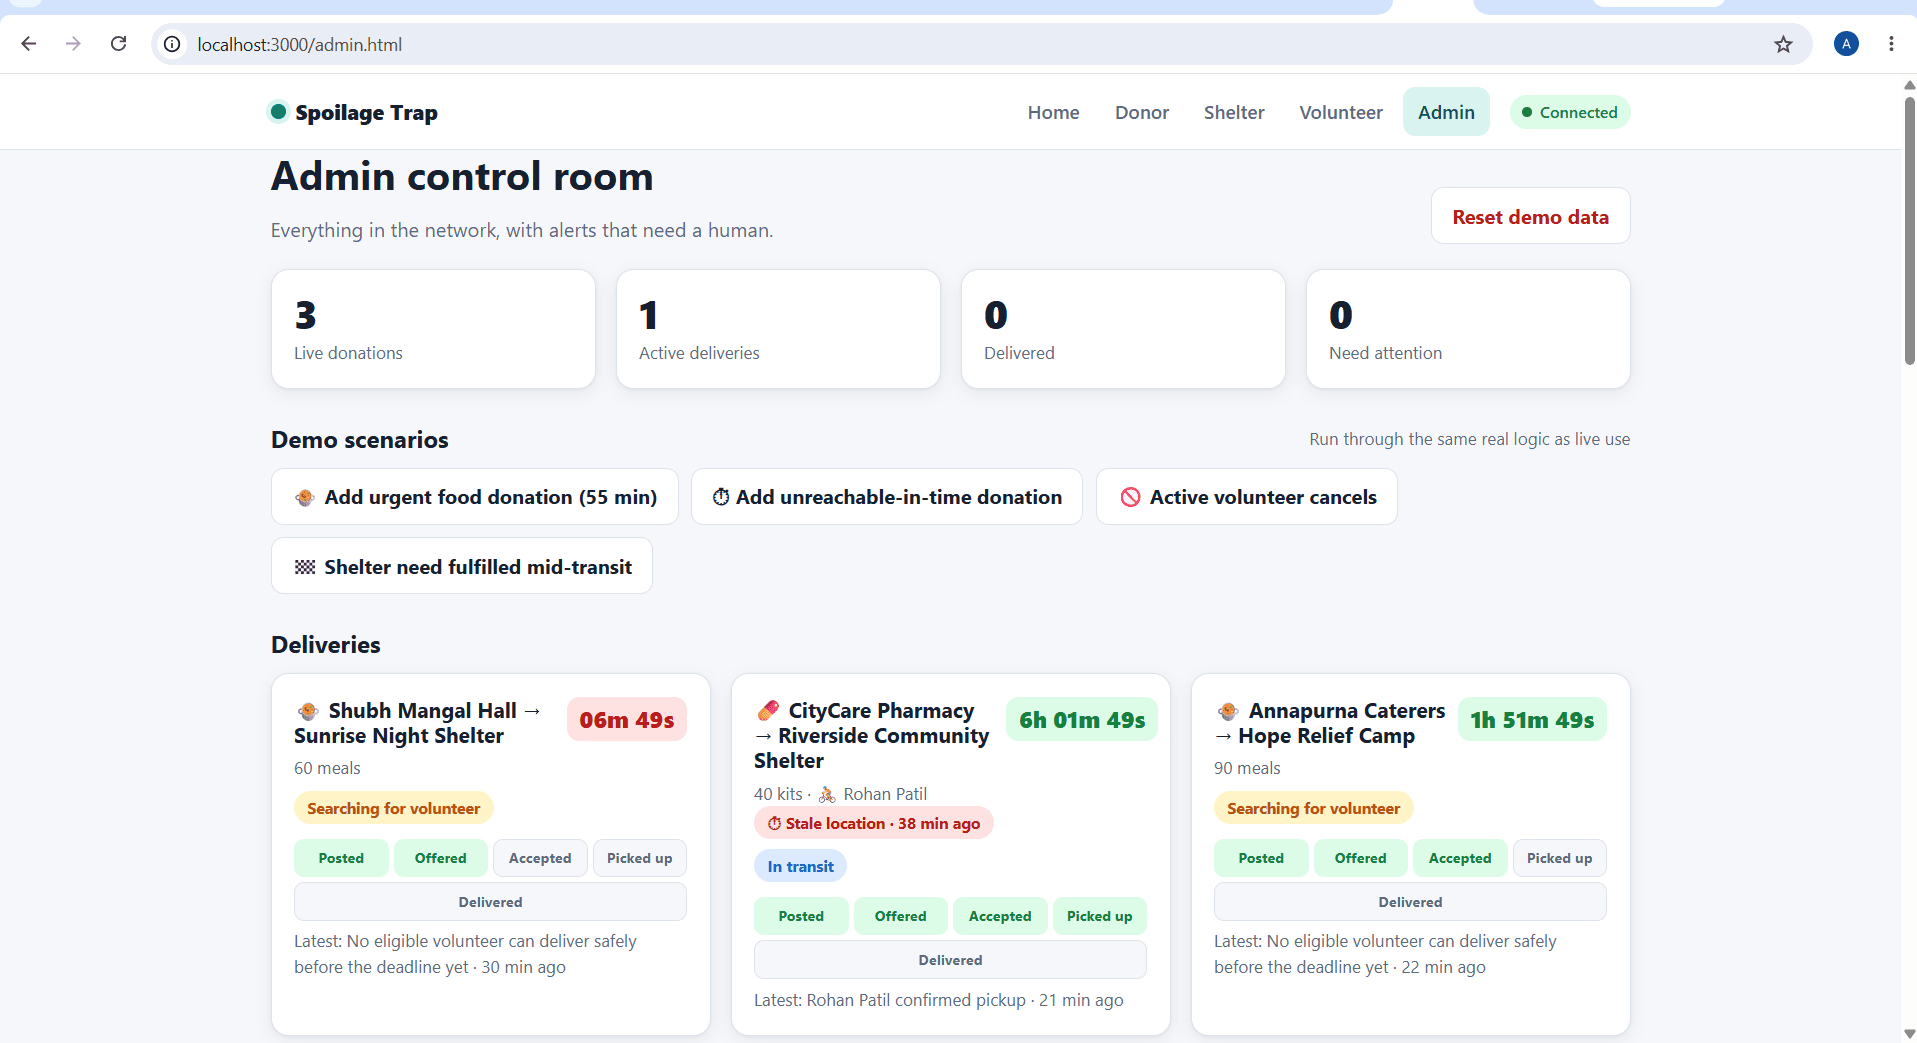Click the 1h 51m 49s countdown timer
1917x1043 pixels.
1532,720
